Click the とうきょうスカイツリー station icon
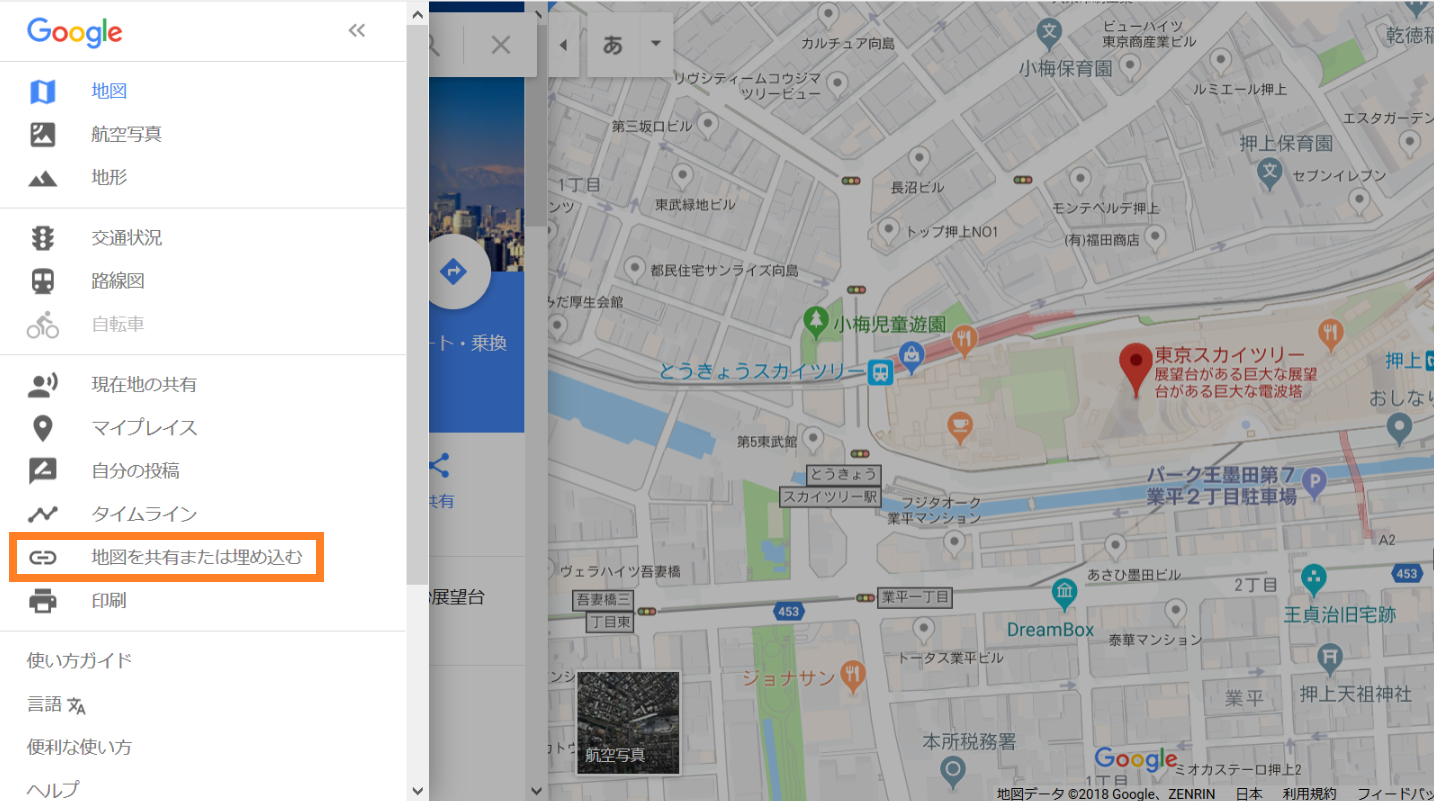Viewport: 1434px width, 801px height. pos(880,372)
